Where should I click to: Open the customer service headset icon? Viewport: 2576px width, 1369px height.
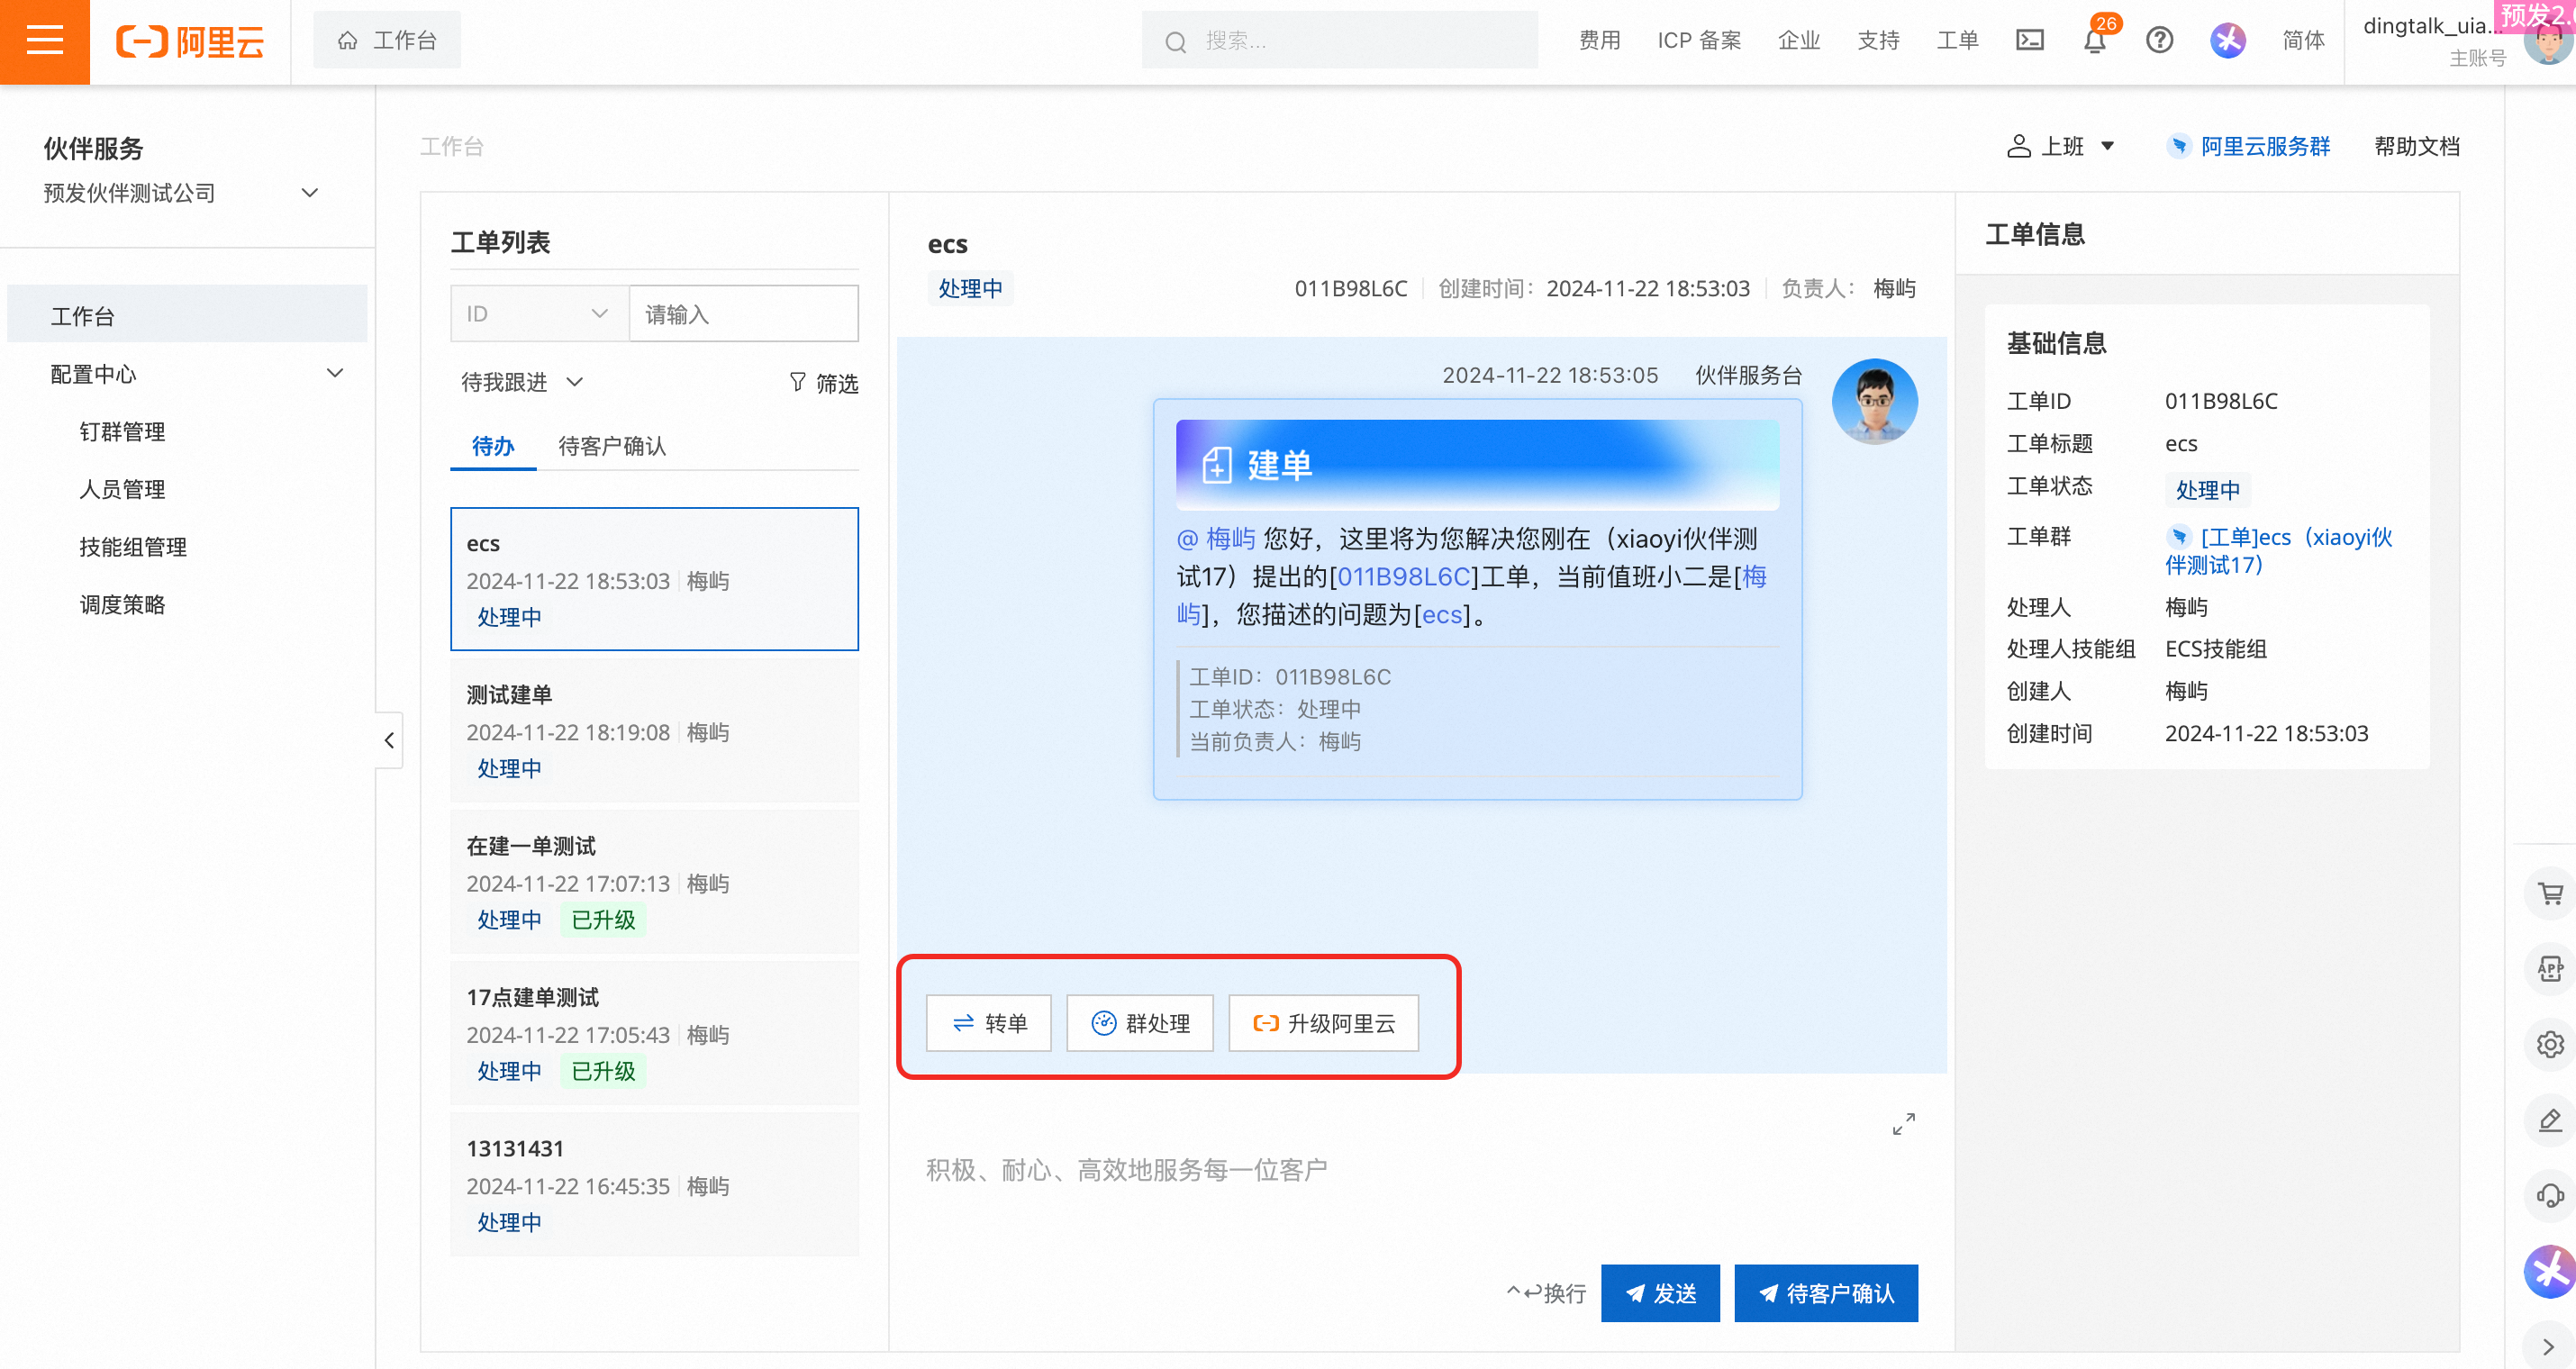tap(2549, 1196)
